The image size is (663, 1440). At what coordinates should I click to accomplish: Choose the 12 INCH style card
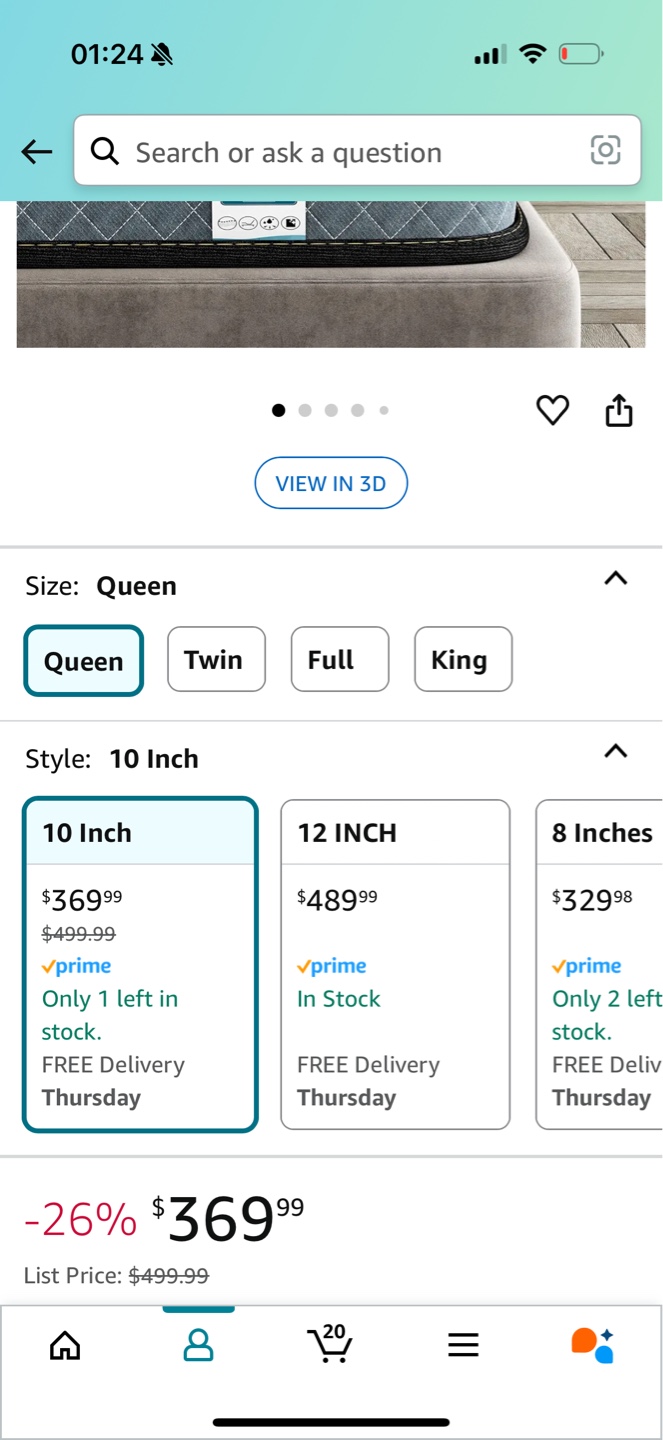pyautogui.click(x=395, y=964)
